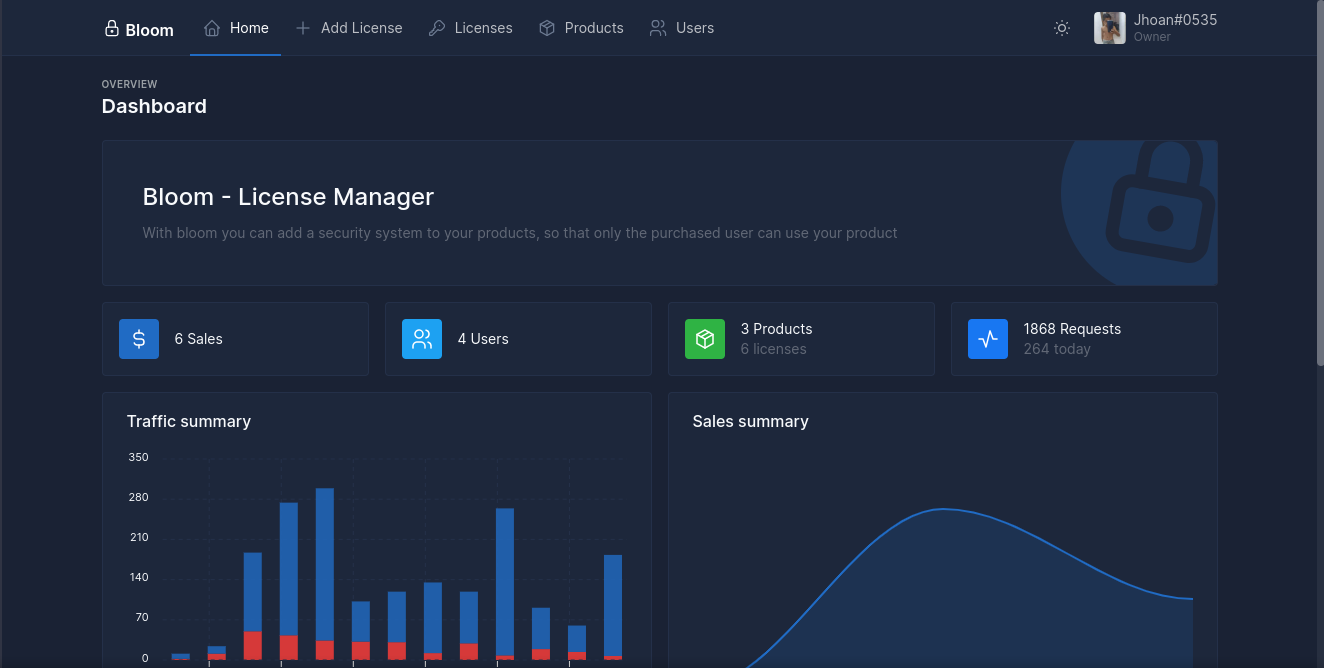The width and height of the screenshot is (1324, 668).
Task: Toggle light theme with the sun icon
Action: 1062,28
